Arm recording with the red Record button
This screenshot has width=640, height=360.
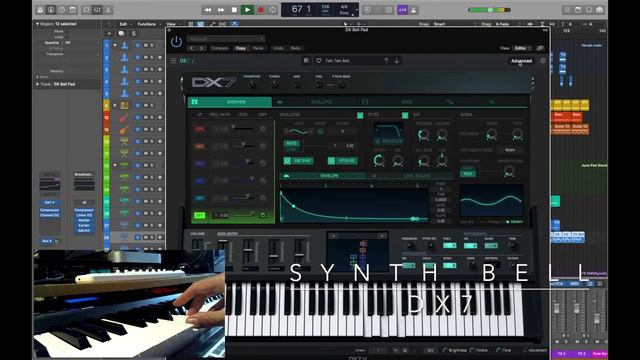point(261,10)
